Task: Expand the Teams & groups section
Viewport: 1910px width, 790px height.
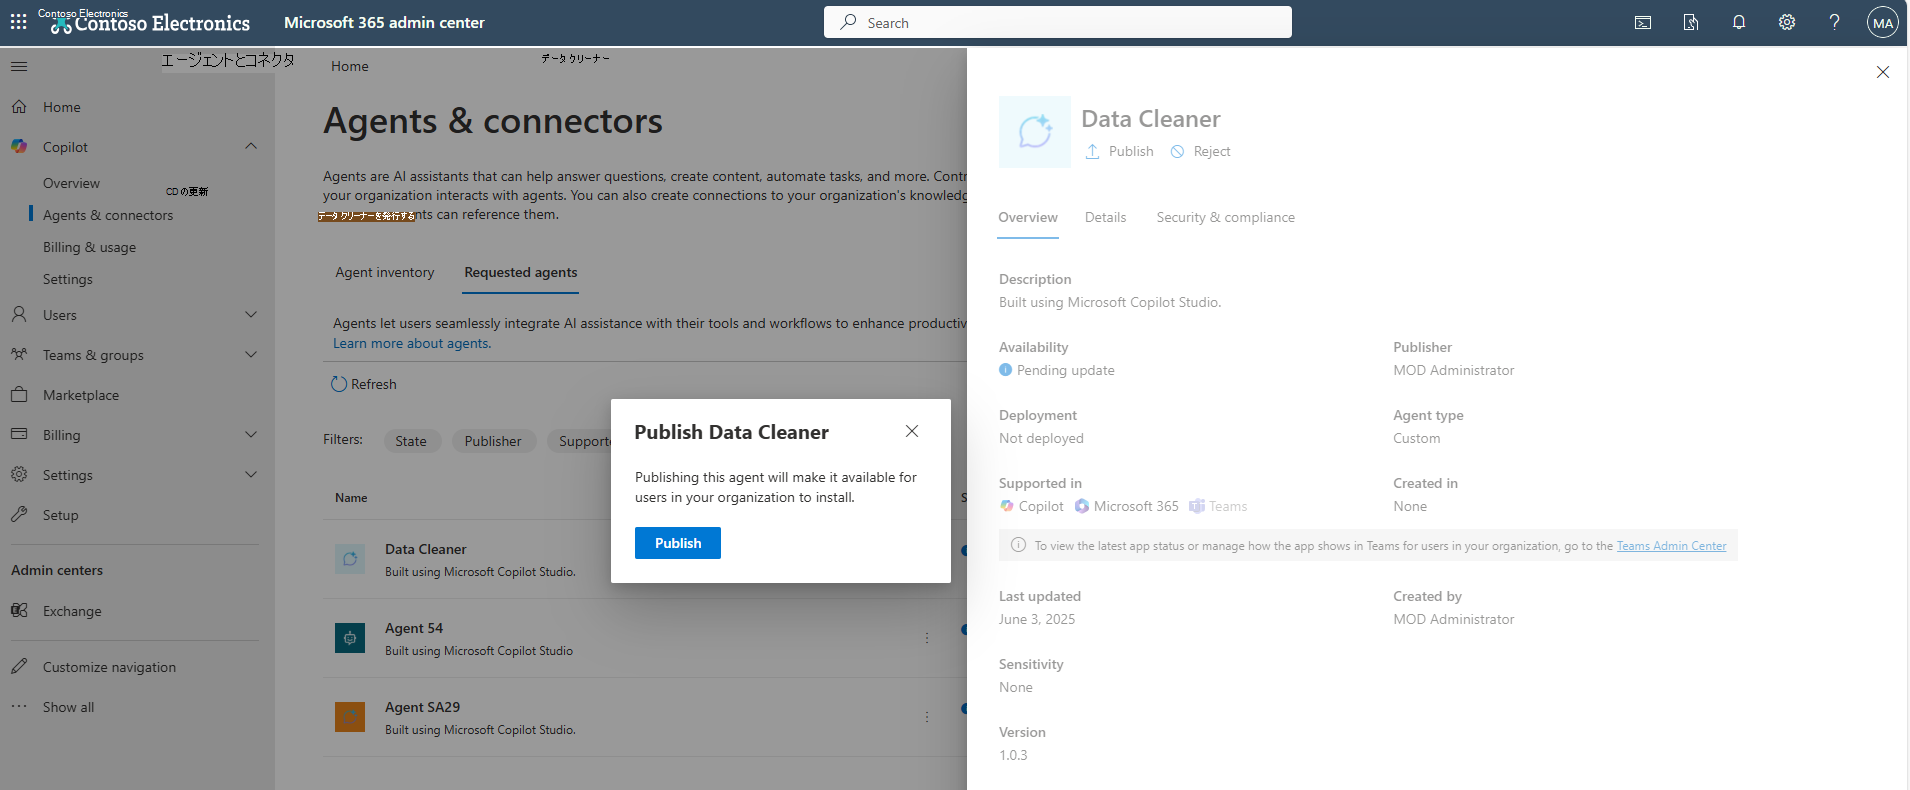Action: [251, 355]
